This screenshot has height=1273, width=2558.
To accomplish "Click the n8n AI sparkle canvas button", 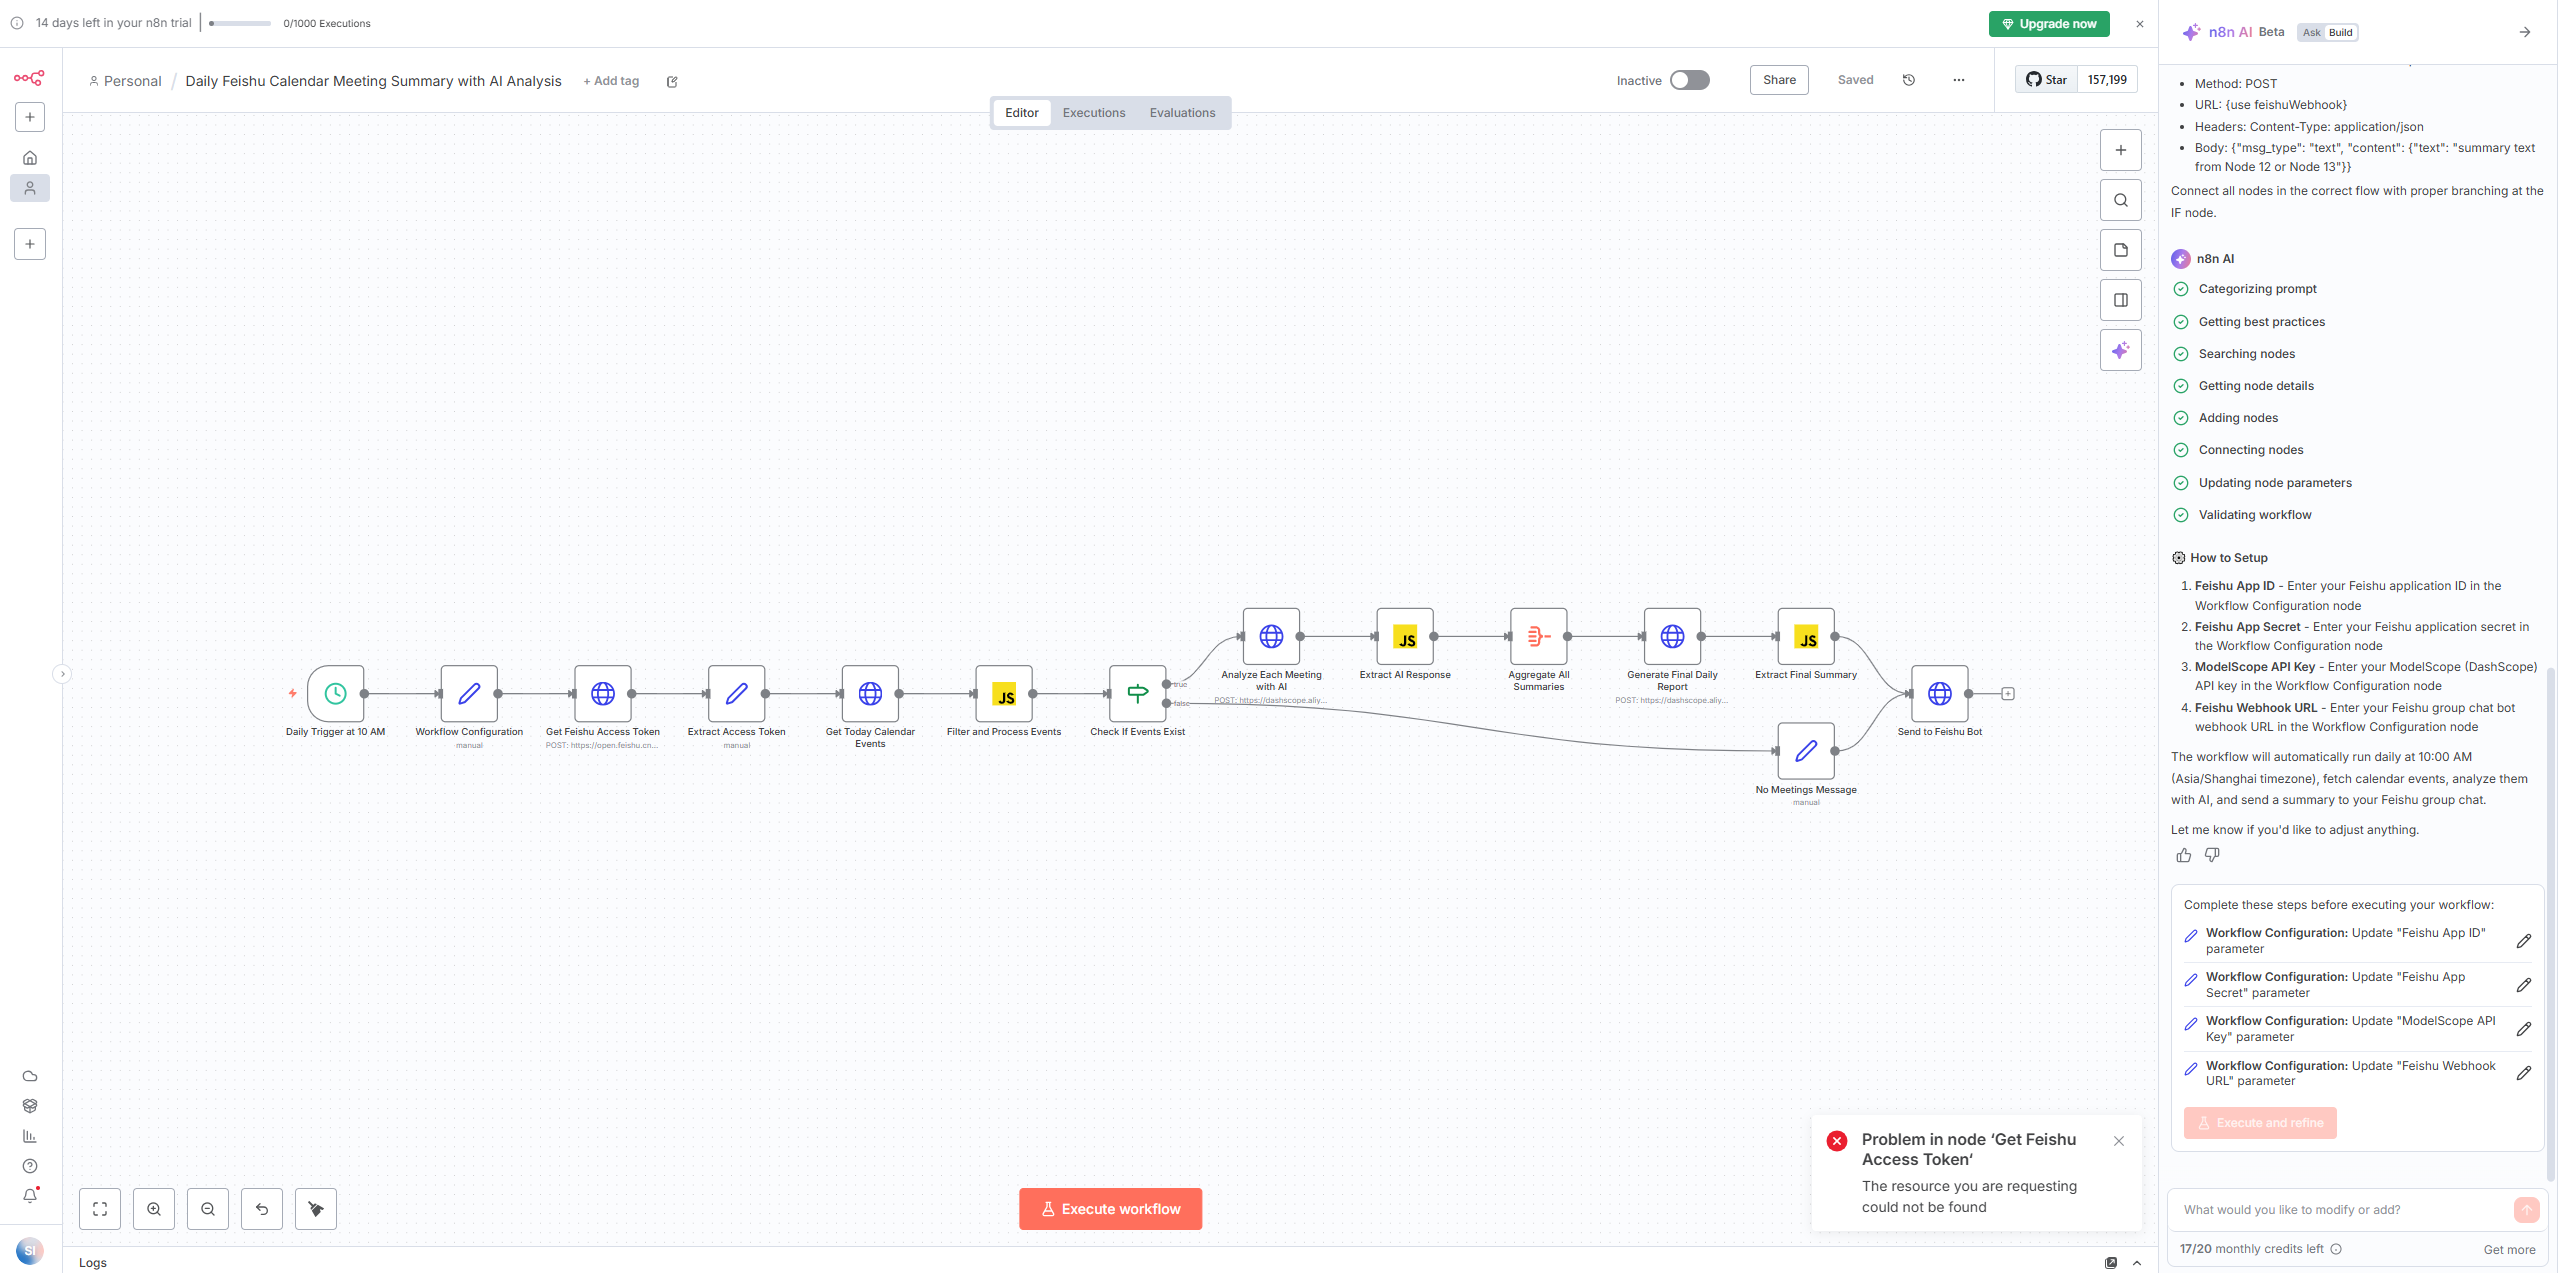I will point(2120,350).
